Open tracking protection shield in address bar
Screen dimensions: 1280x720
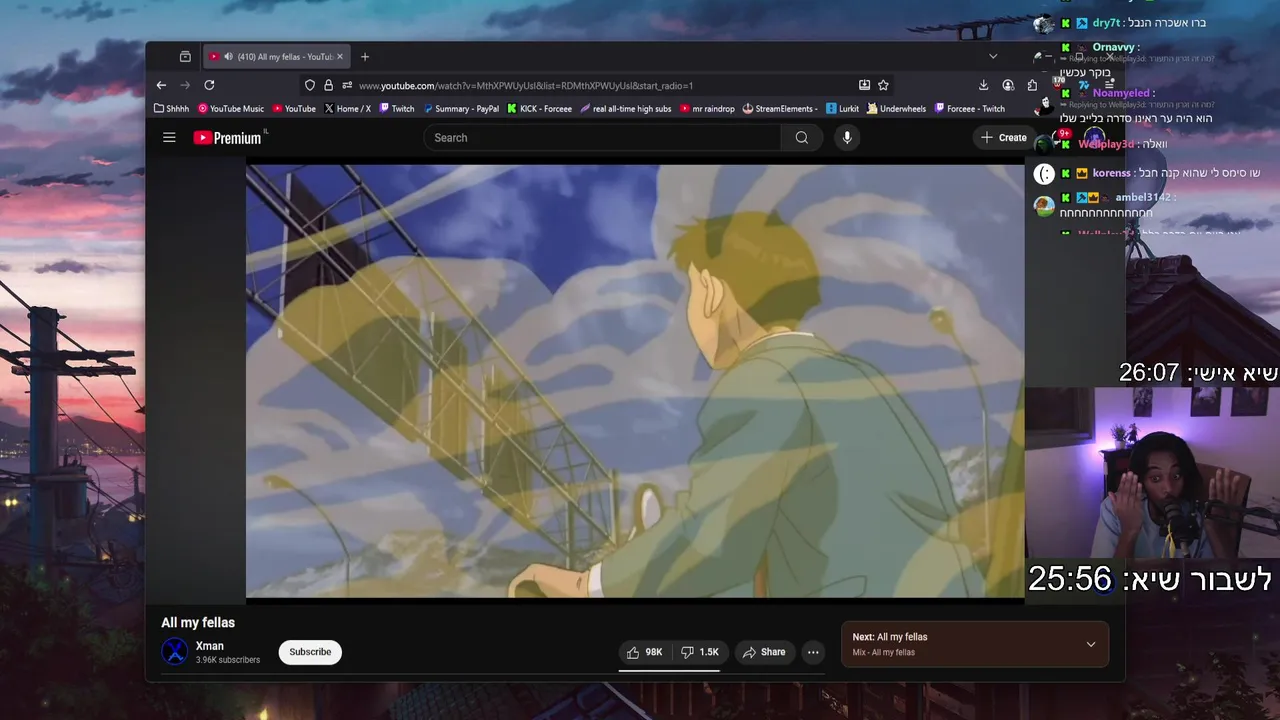click(310, 85)
